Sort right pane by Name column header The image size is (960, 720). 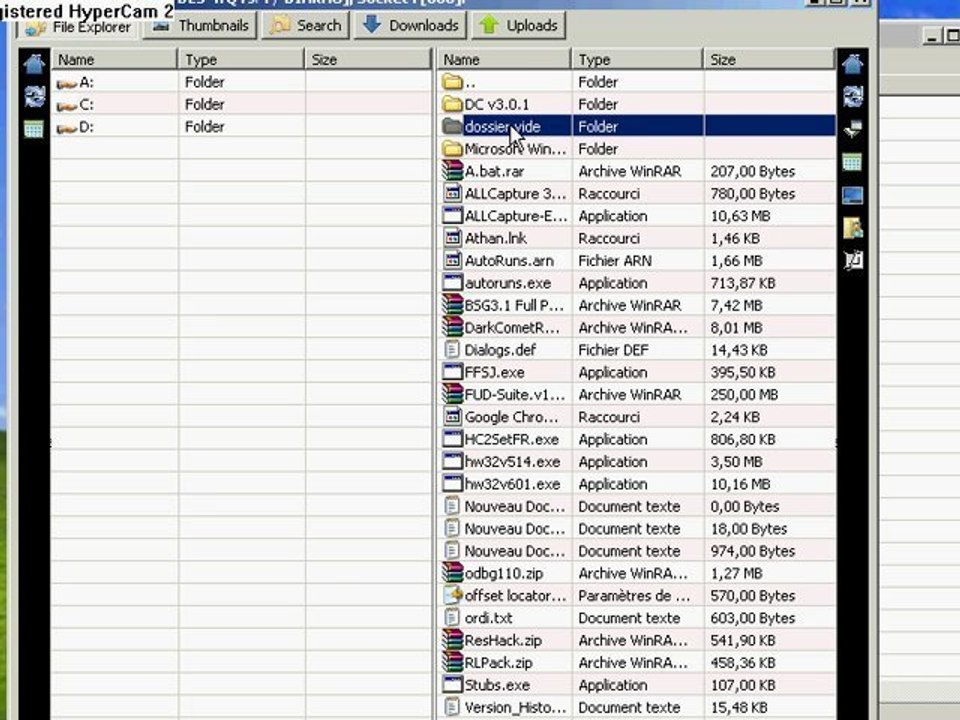pyautogui.click(x=504, y=59)
